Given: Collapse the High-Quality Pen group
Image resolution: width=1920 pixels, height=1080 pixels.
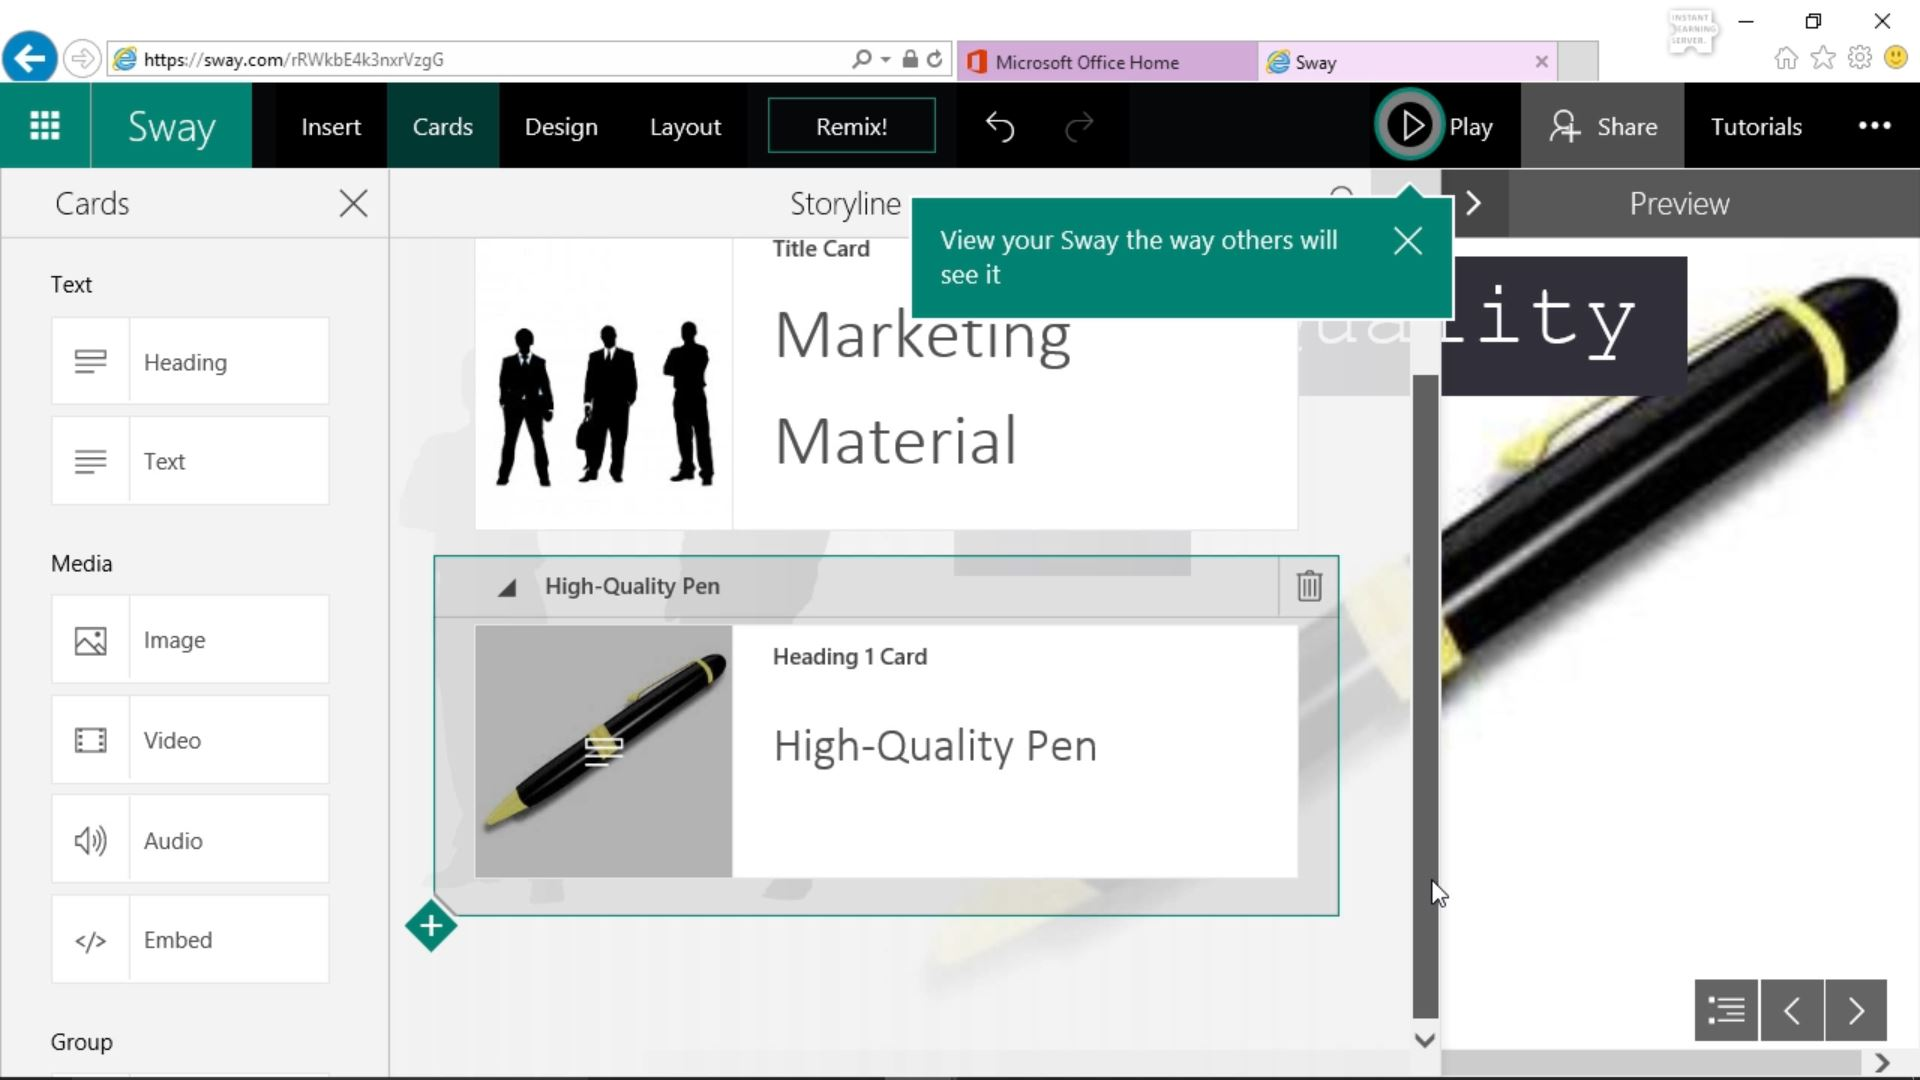Looking at the screenshot, I should (507, 588).
